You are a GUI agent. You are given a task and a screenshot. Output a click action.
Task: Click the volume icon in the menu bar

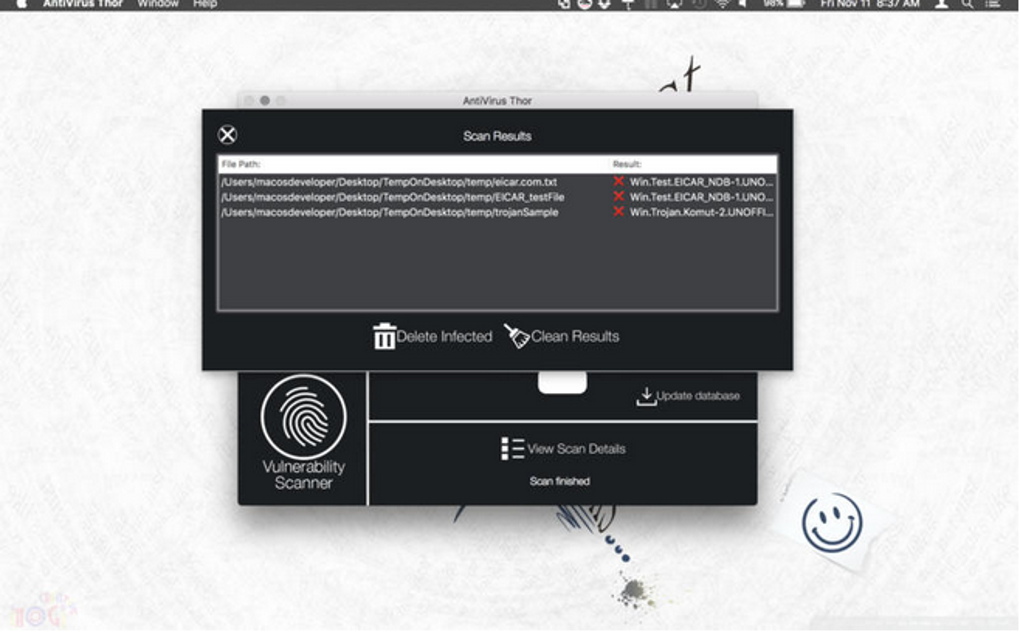(743, 4)
